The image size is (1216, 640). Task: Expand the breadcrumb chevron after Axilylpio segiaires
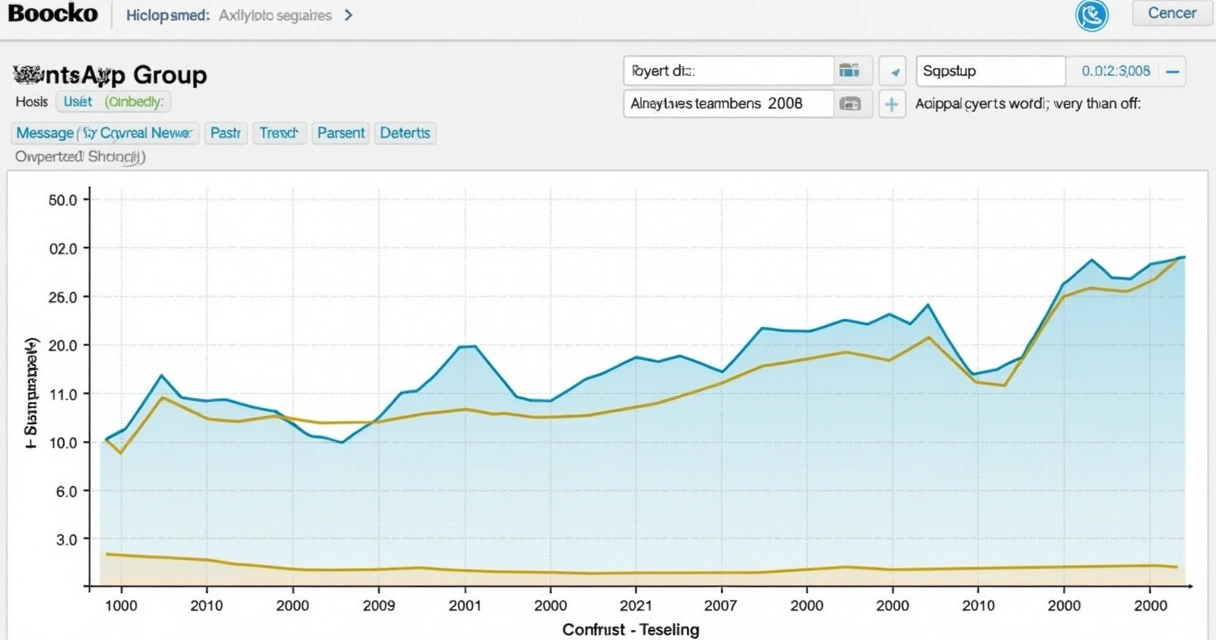point(348,15)
